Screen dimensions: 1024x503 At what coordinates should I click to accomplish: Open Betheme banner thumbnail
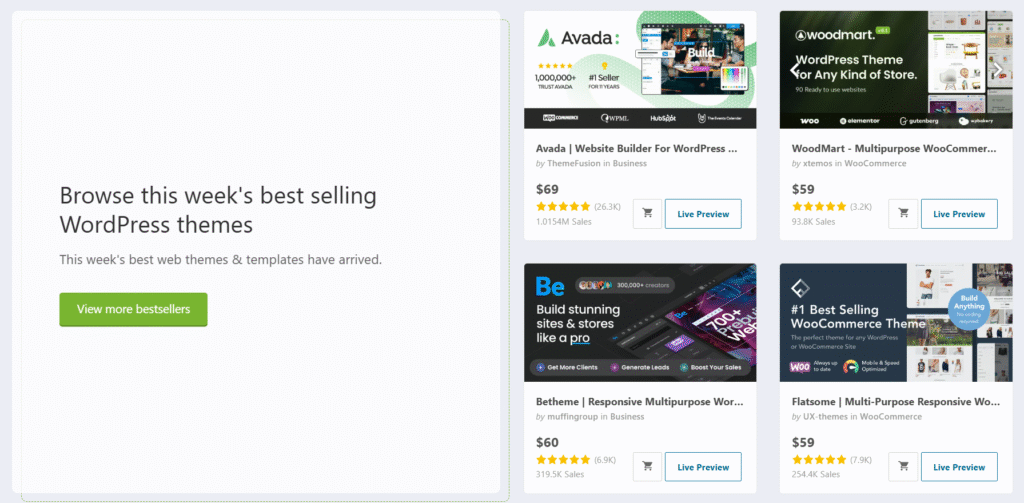640,323
